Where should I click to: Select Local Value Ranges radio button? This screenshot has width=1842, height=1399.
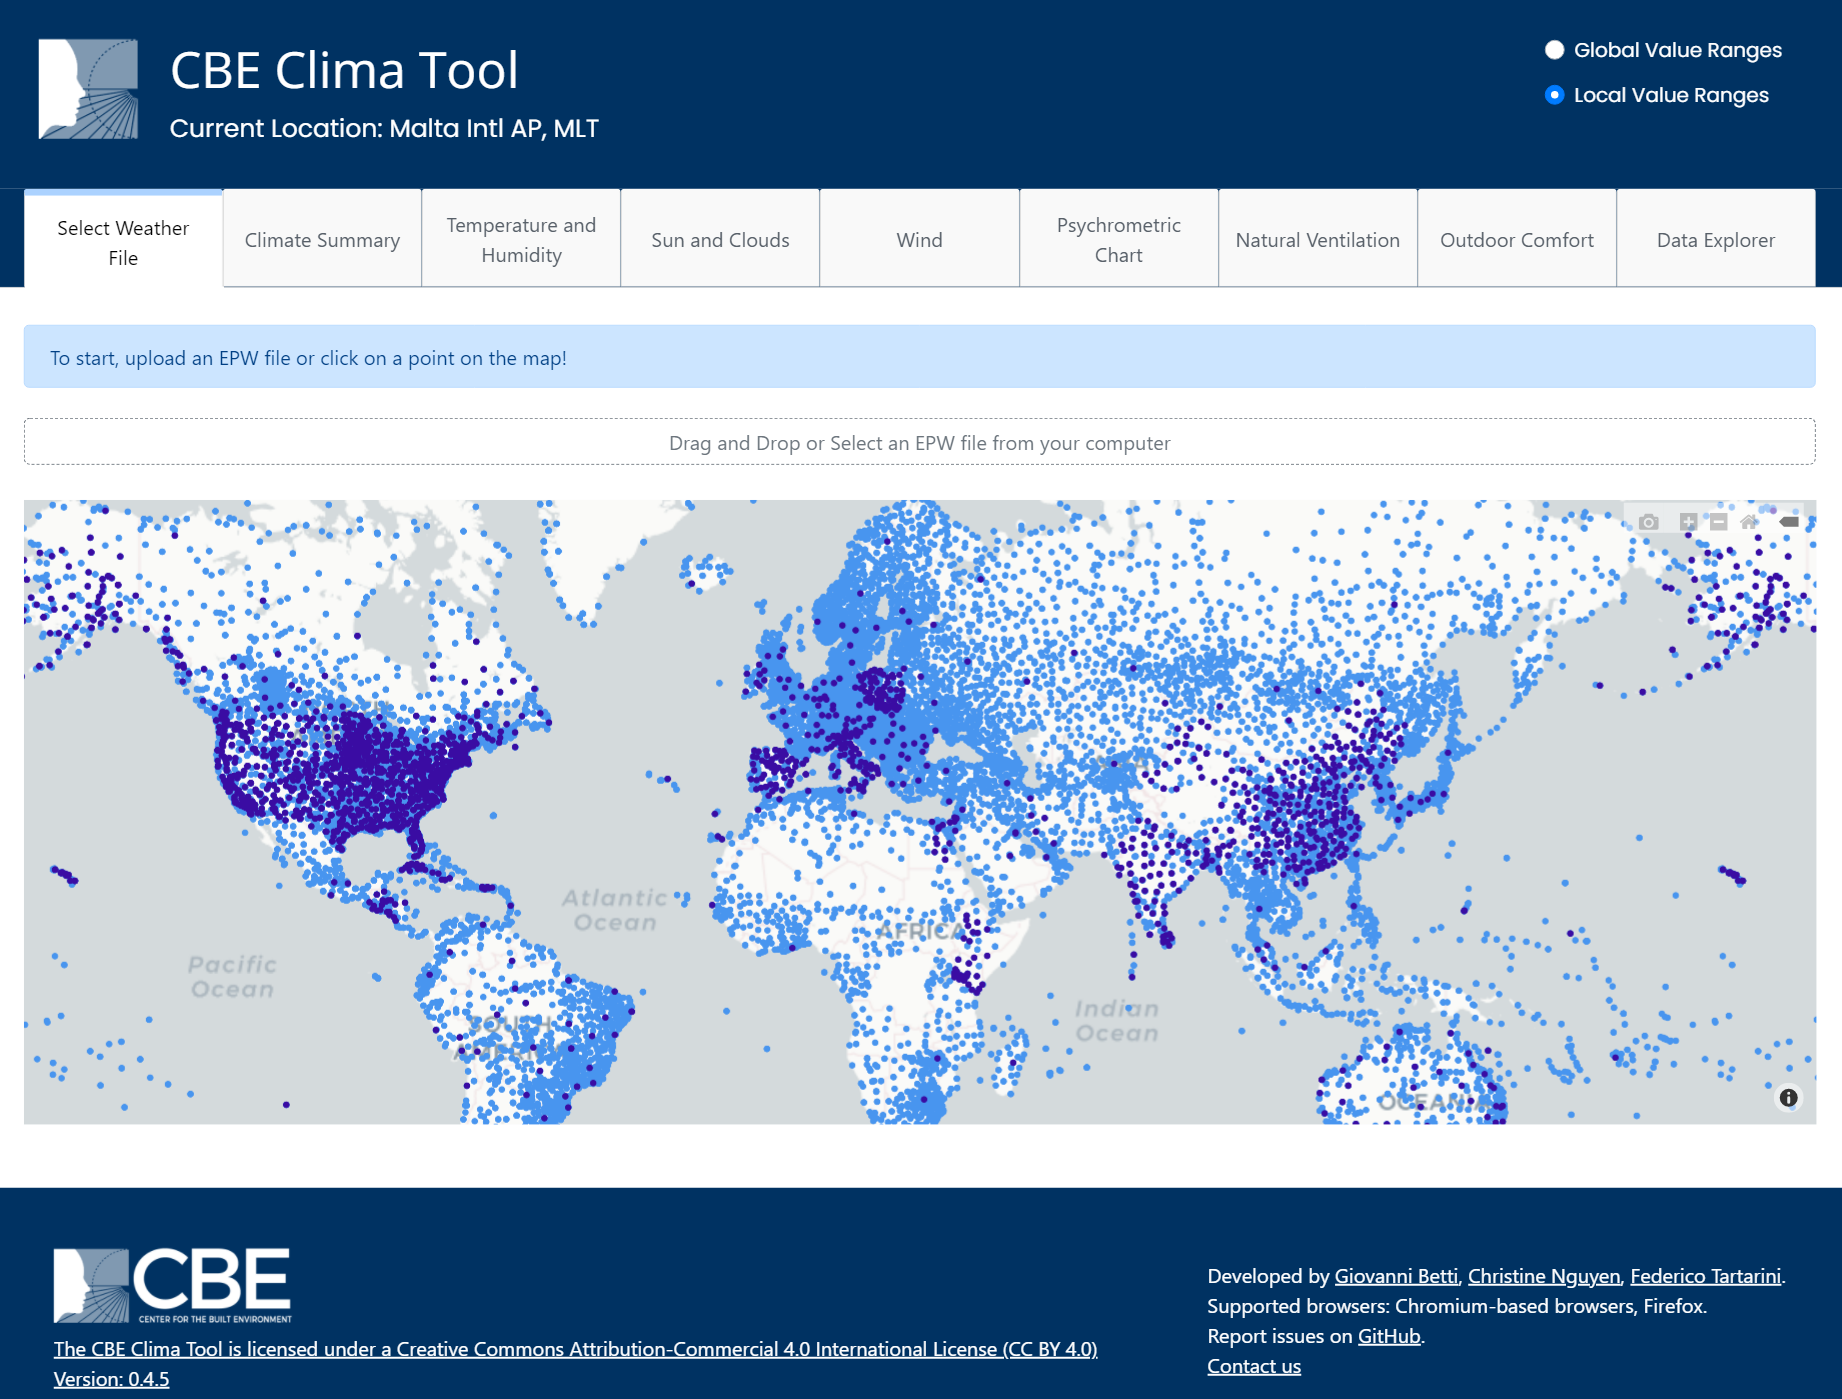click(1554, 95)
